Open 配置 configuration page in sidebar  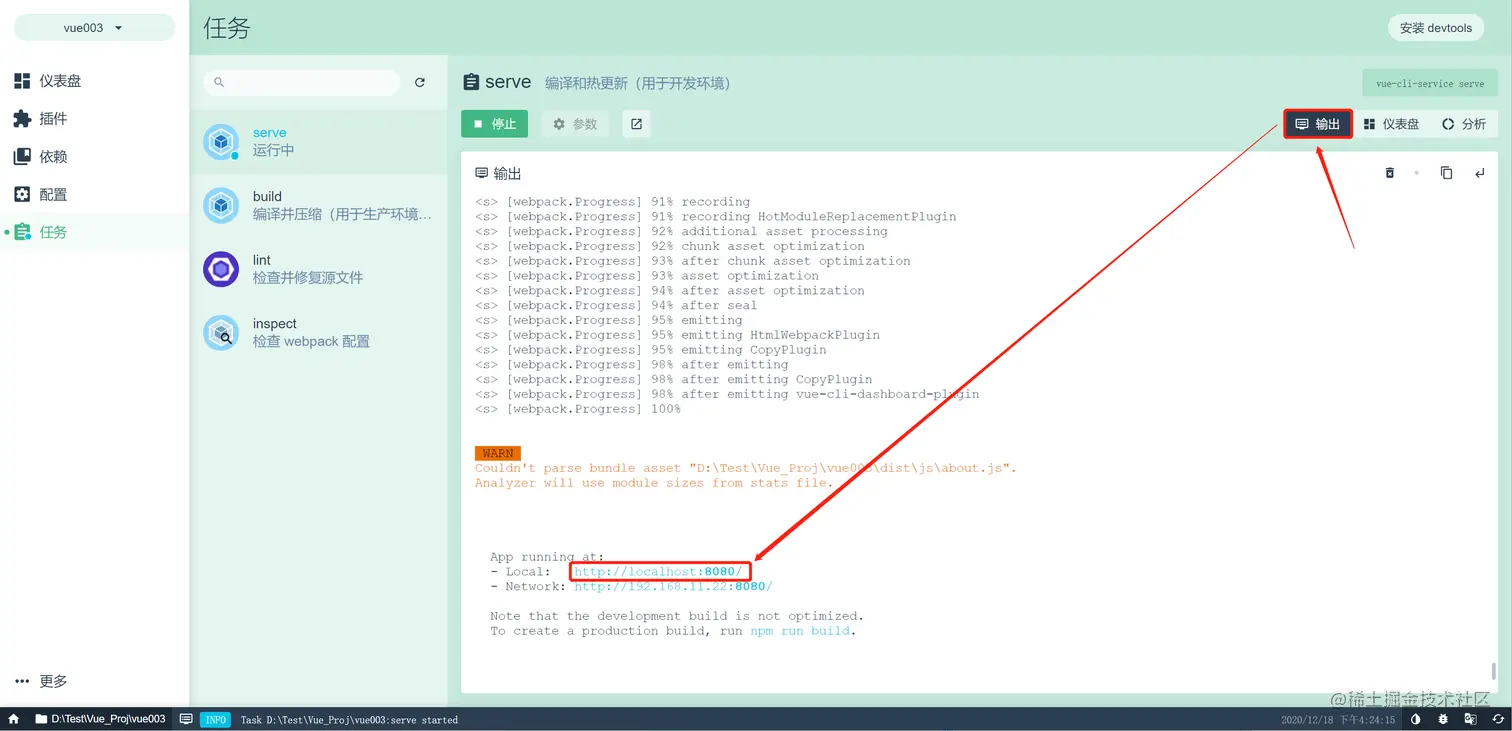click(x=94, y=195)
